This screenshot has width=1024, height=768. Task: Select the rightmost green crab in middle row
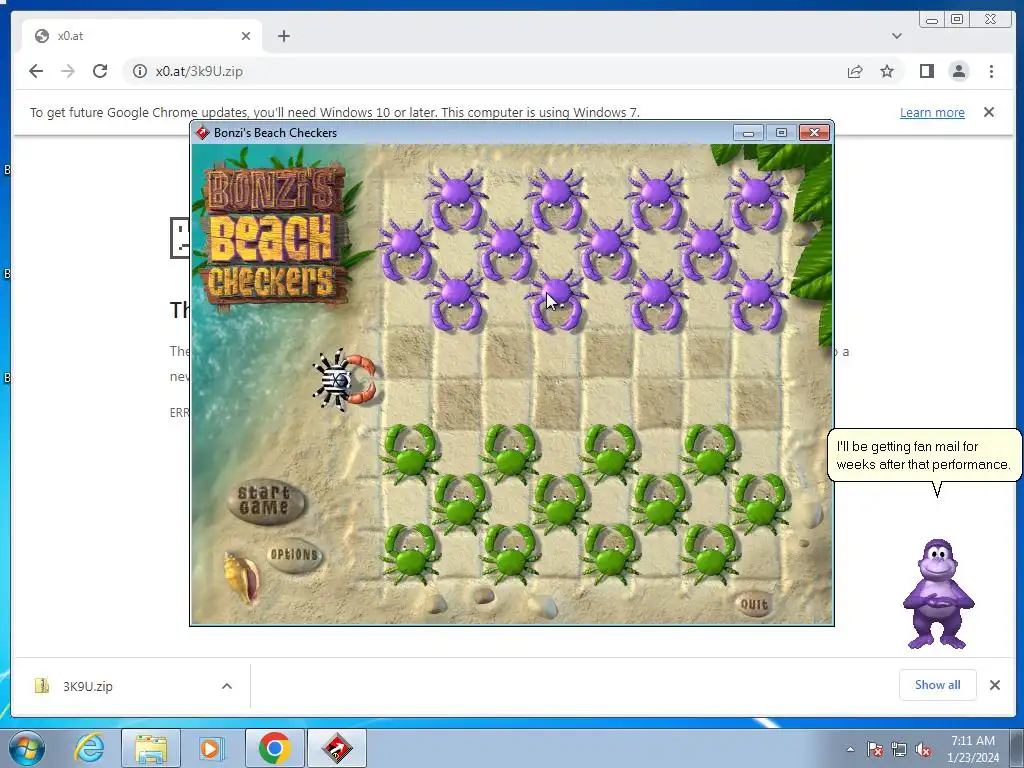pyautogui.click(x=760, y=504)
